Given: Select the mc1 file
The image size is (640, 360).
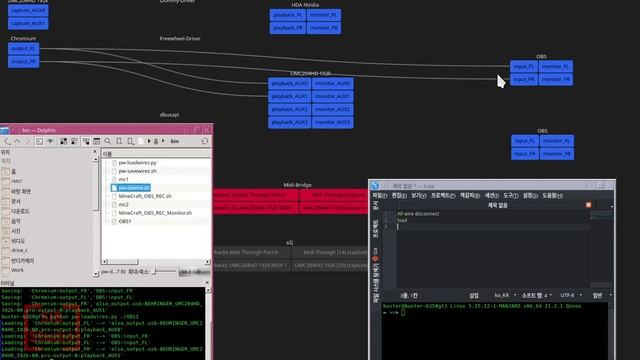Looking at the screenshot, I should pos(123,179).
